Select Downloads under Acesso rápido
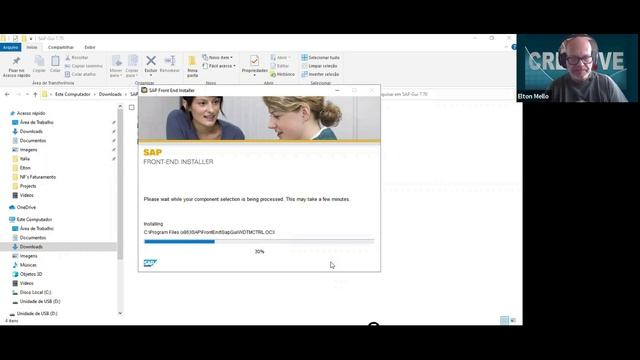The height and width of the screenshot is (360, 640). click(x=31, y=131)
